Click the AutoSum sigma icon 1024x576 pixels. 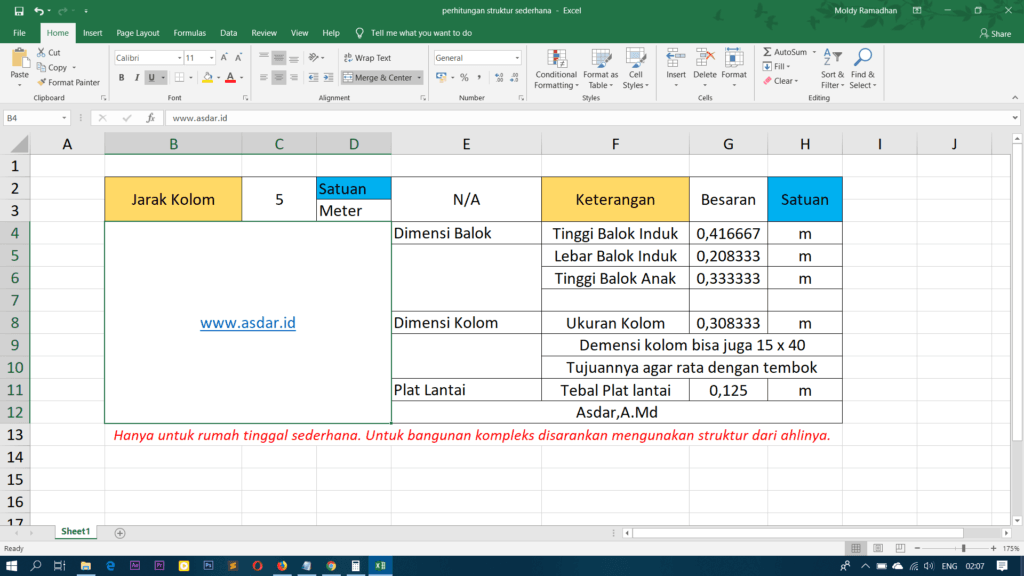[767, 52]
